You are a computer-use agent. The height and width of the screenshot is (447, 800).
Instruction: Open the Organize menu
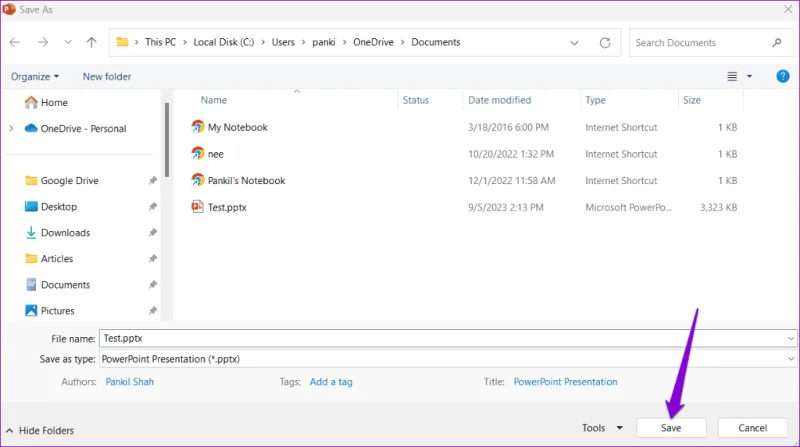point(35,77)
